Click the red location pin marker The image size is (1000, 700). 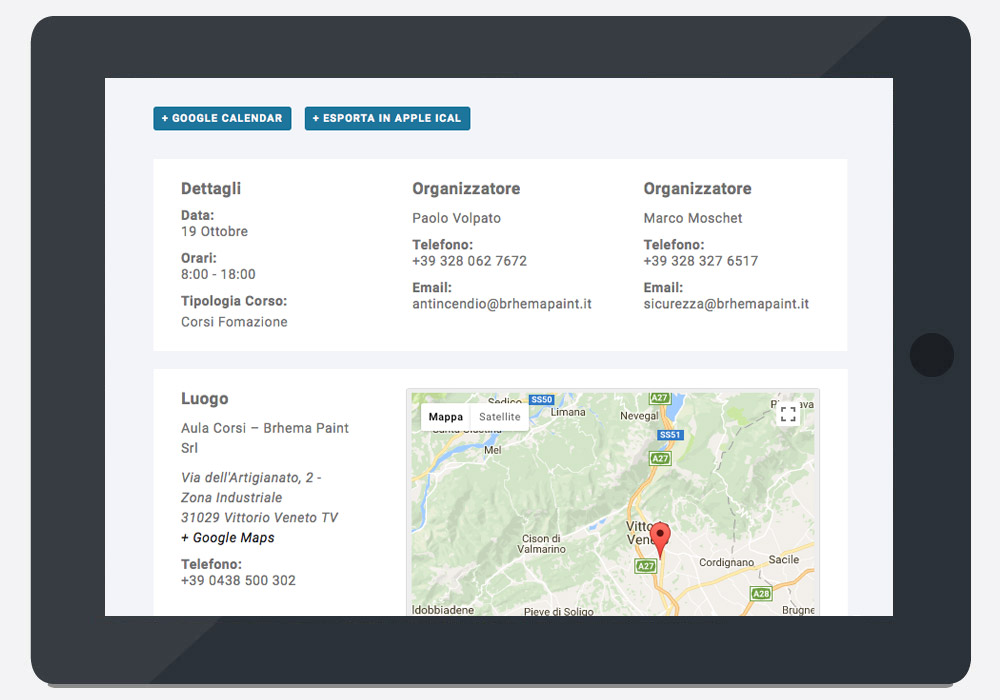click(x=660, y=538)
